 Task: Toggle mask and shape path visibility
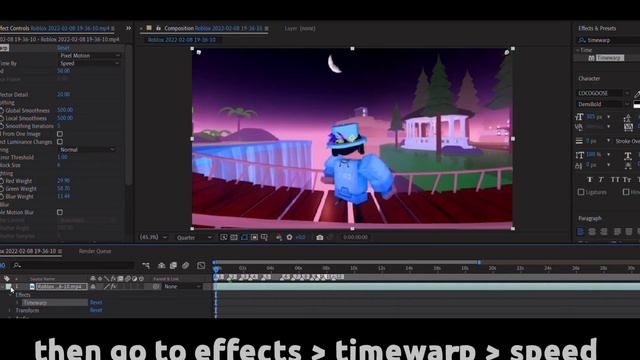(244, 237)
